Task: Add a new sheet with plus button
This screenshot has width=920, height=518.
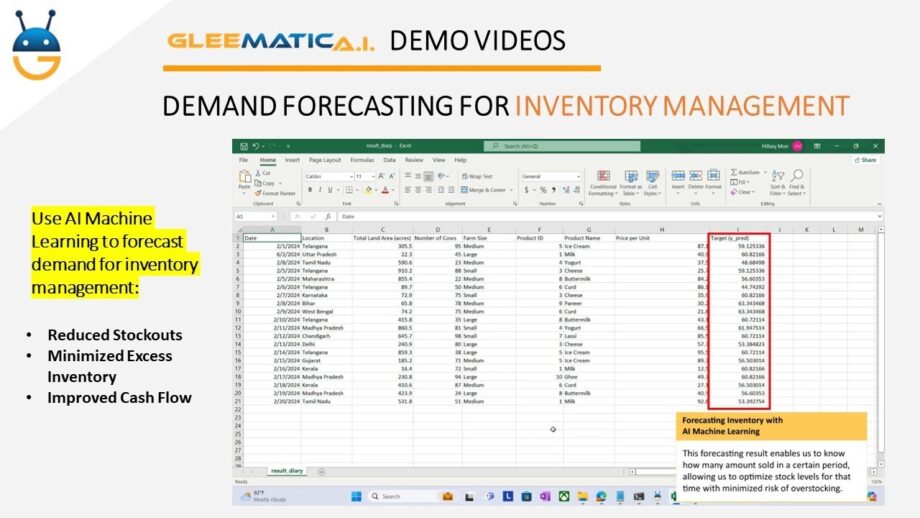Action: coord(322,472)
